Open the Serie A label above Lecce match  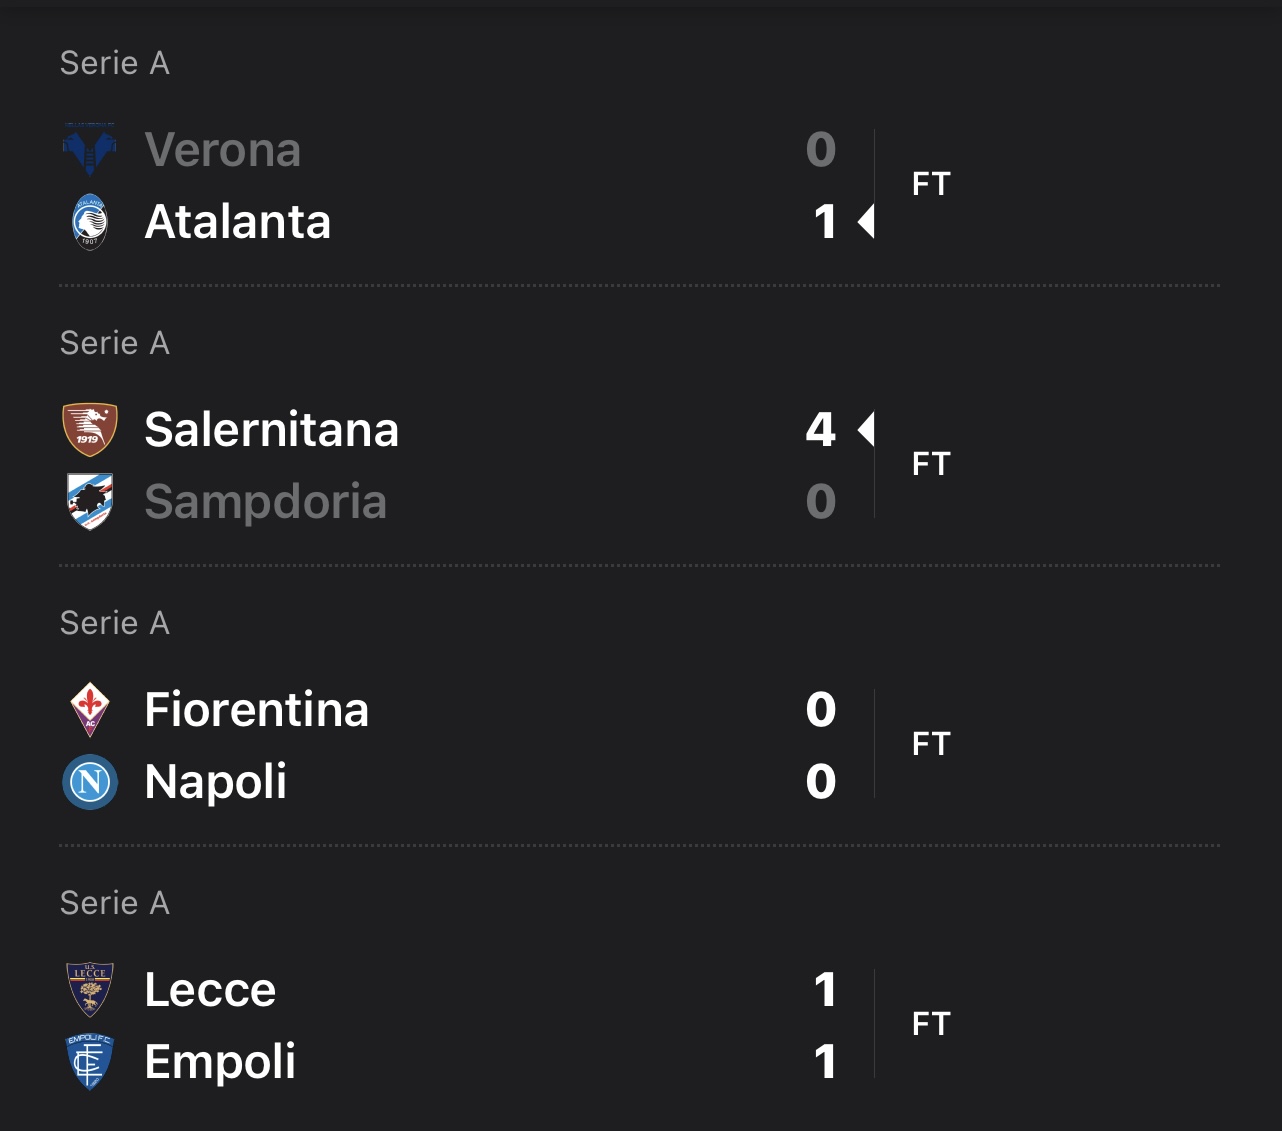115,903
